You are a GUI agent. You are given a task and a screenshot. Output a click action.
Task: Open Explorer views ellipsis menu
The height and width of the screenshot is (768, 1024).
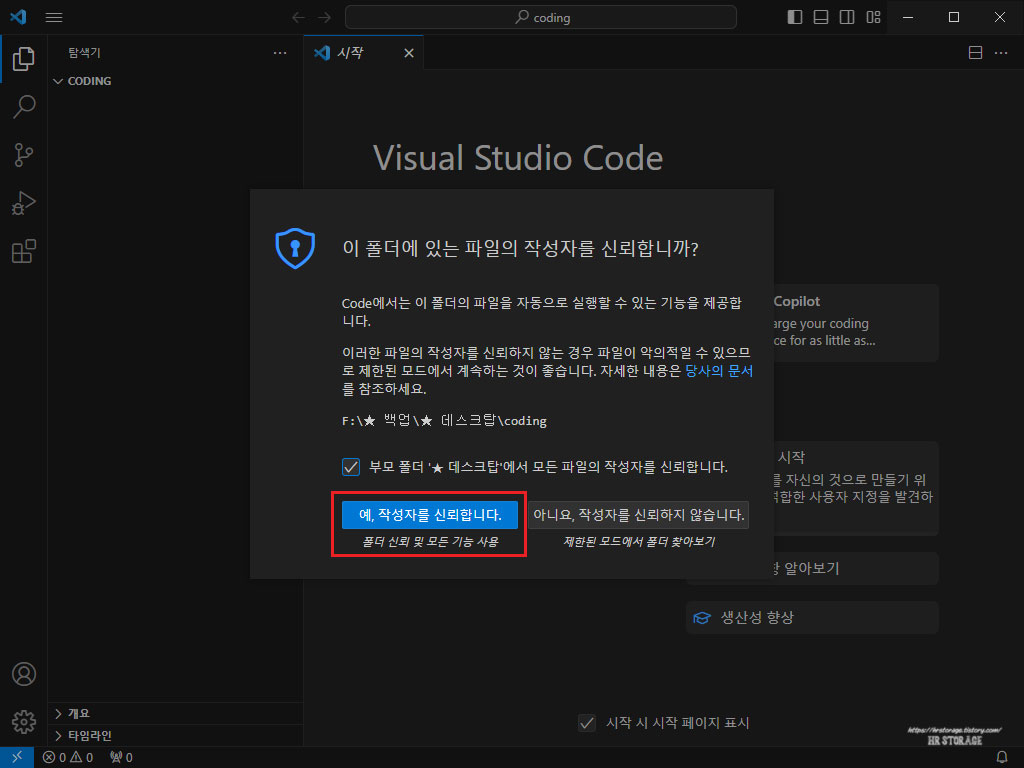(280, 53)
